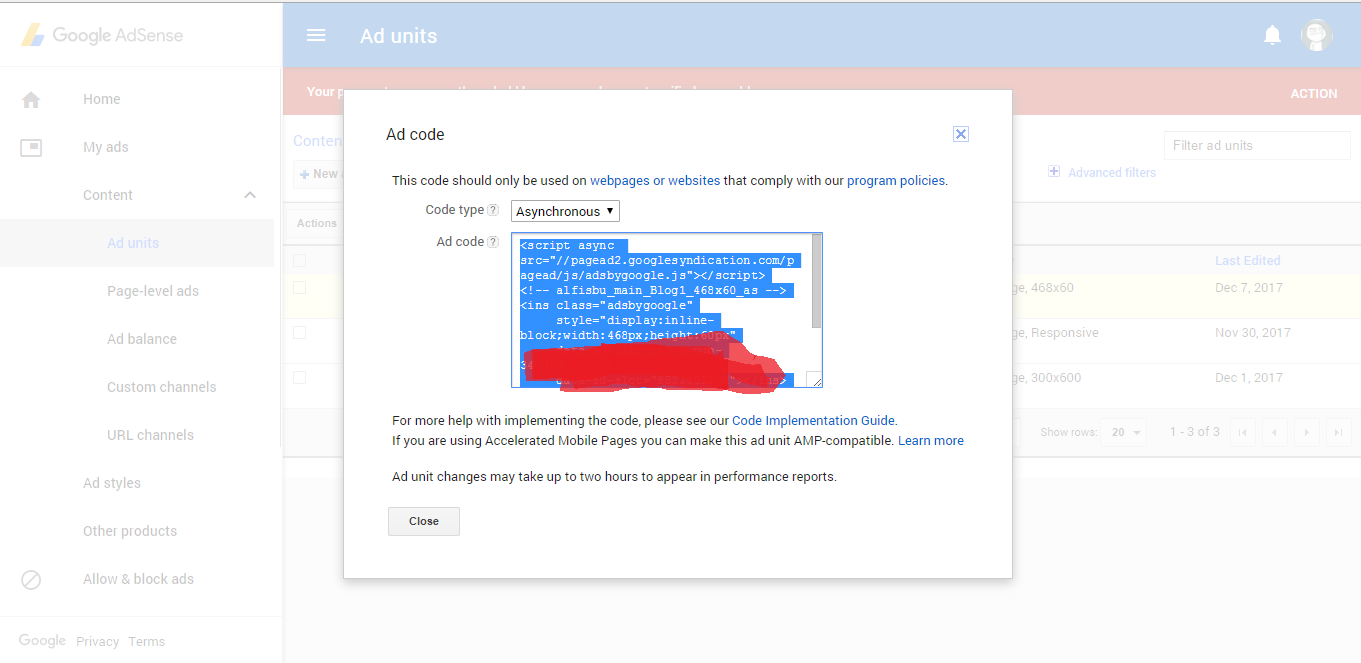Click the 1 - 3 of 3 counter

pos(1195,432)
